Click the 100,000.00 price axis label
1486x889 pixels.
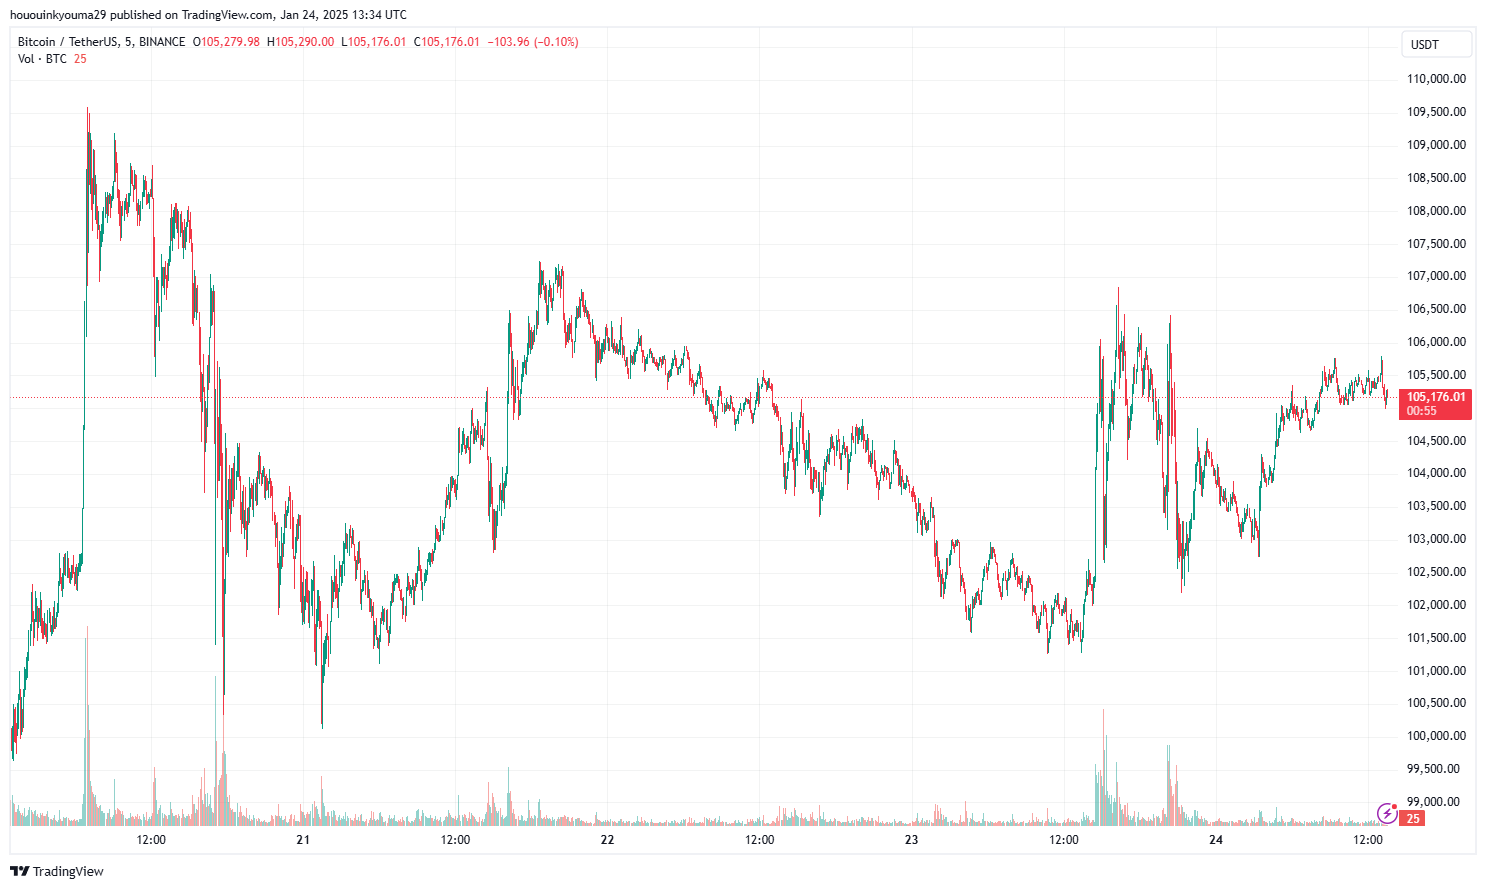coord(1436,736)
